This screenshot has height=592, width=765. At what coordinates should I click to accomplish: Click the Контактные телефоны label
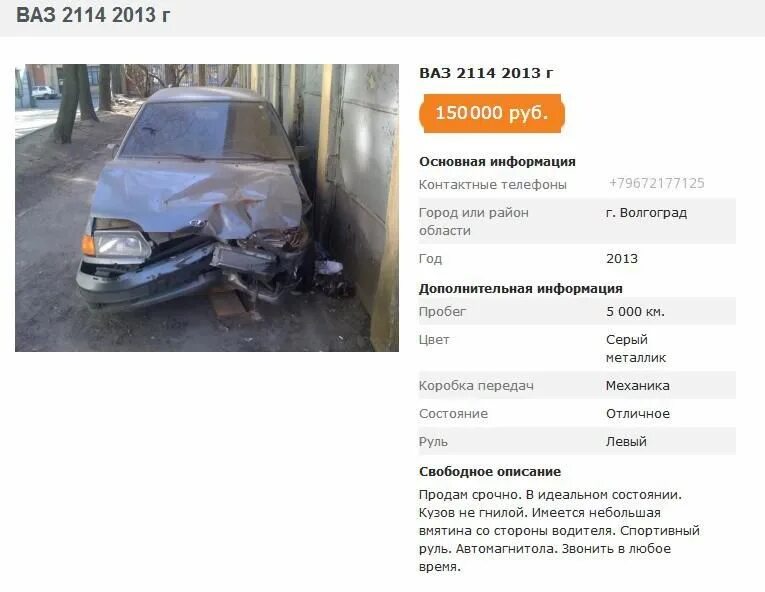(x=493, y=184)
